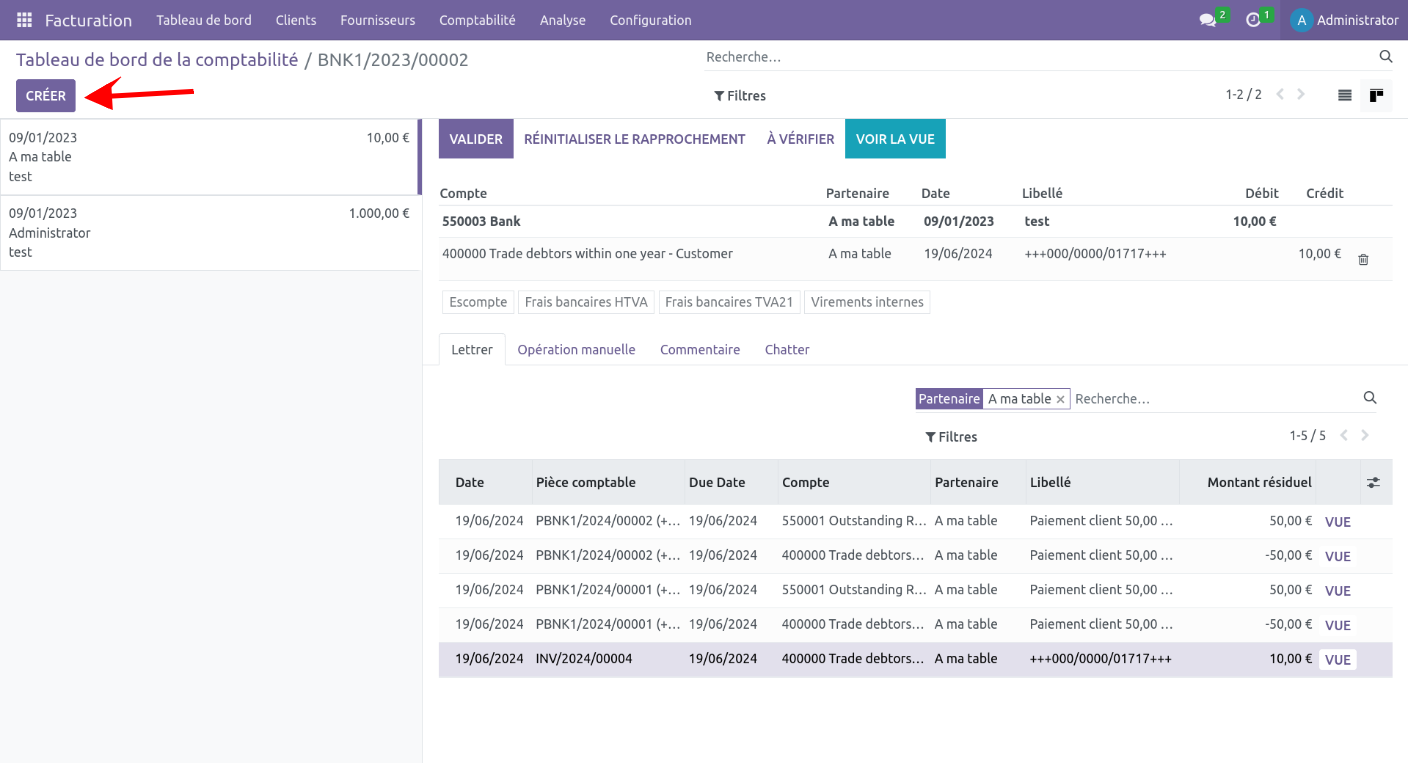Click VUE on the first PBNK1/2024/00002 row

[1338, 522]
